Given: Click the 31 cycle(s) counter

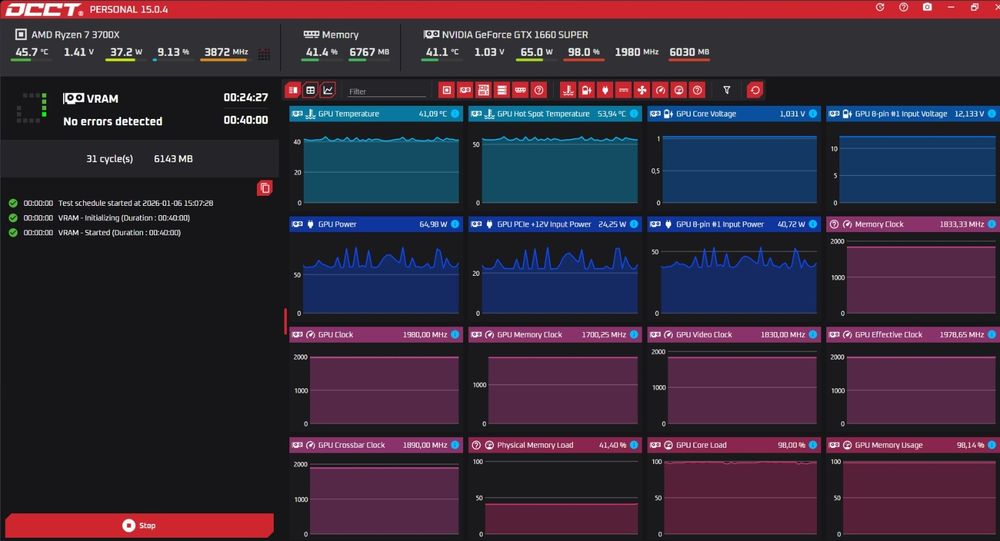Looking at the screenshot, I should pos(110,159).
